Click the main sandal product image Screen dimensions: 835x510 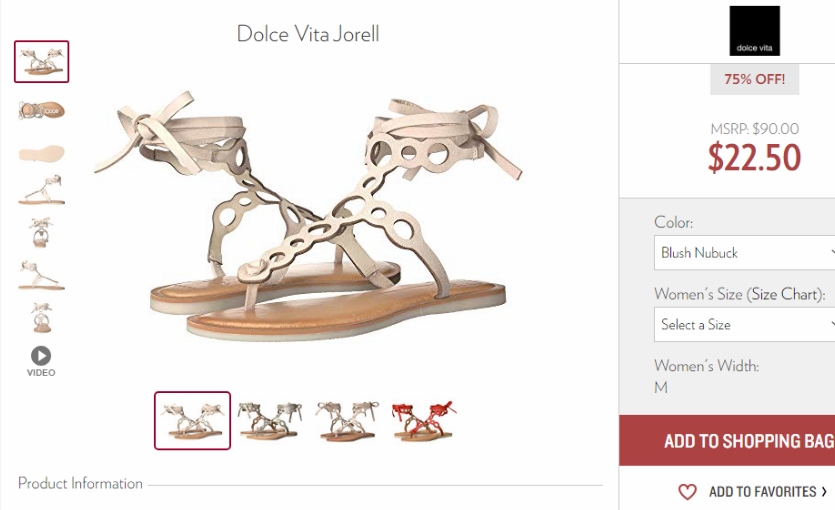click(308, 216)
